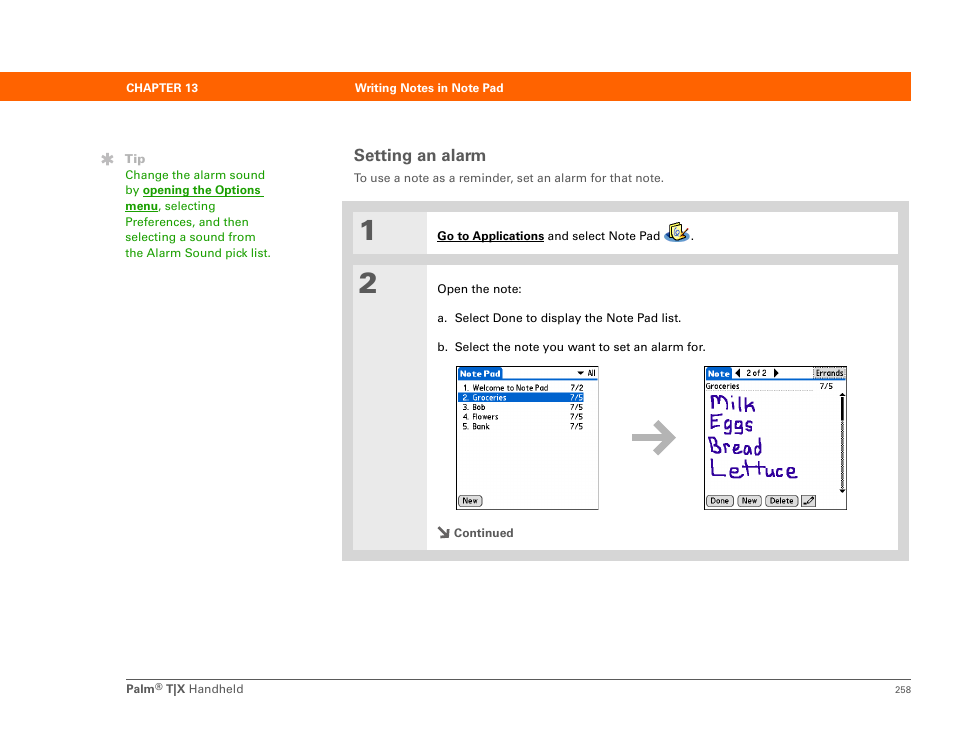The height and width of the screenshot is (738, 954).
Task: Click the '2 of 2' note counter
Action: click(x=756, y=373)
